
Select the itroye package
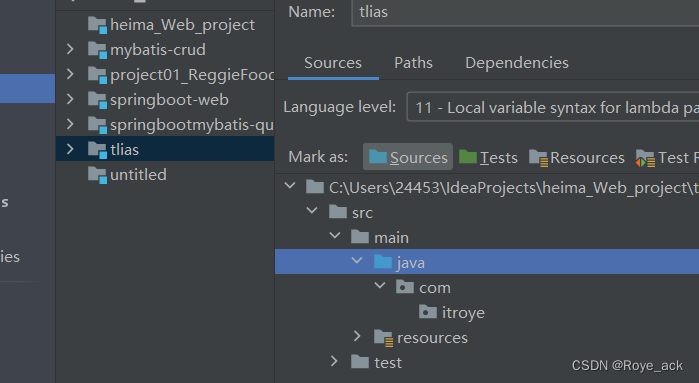click(463, 313)
